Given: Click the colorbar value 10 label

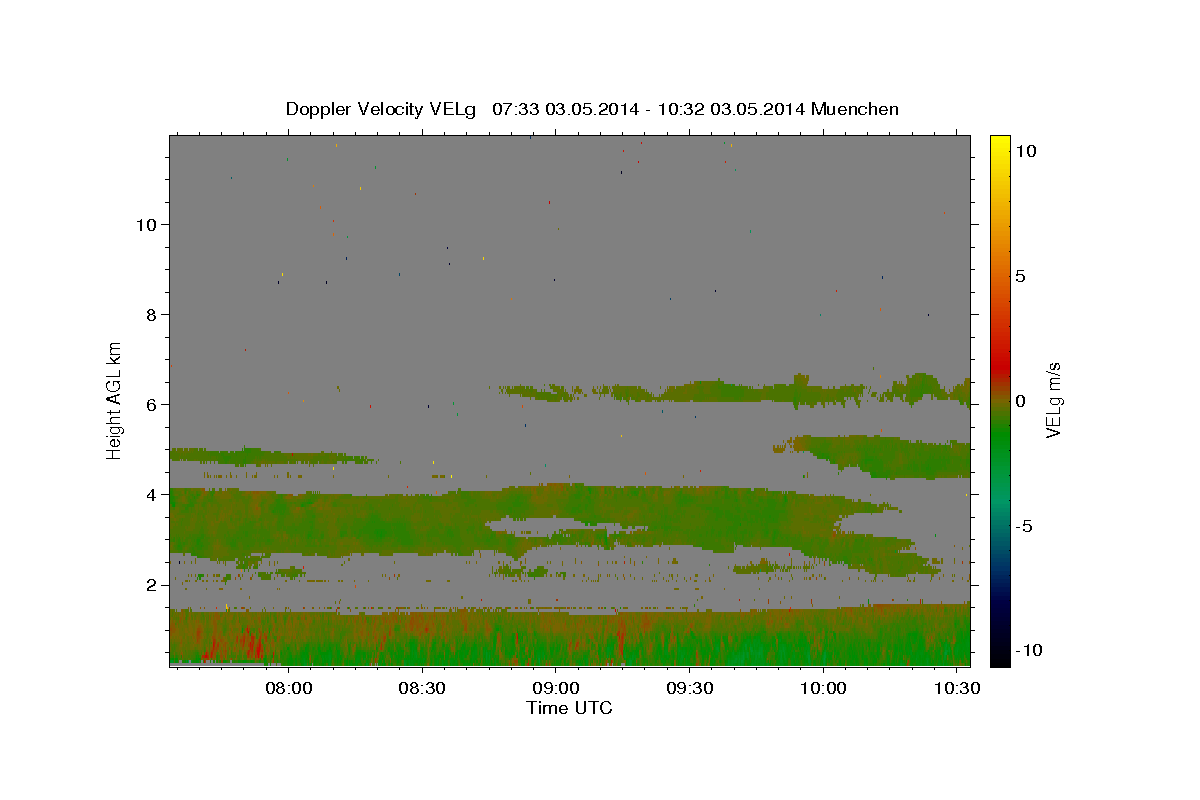Looking at the screenshot, I should point(1025,150).
